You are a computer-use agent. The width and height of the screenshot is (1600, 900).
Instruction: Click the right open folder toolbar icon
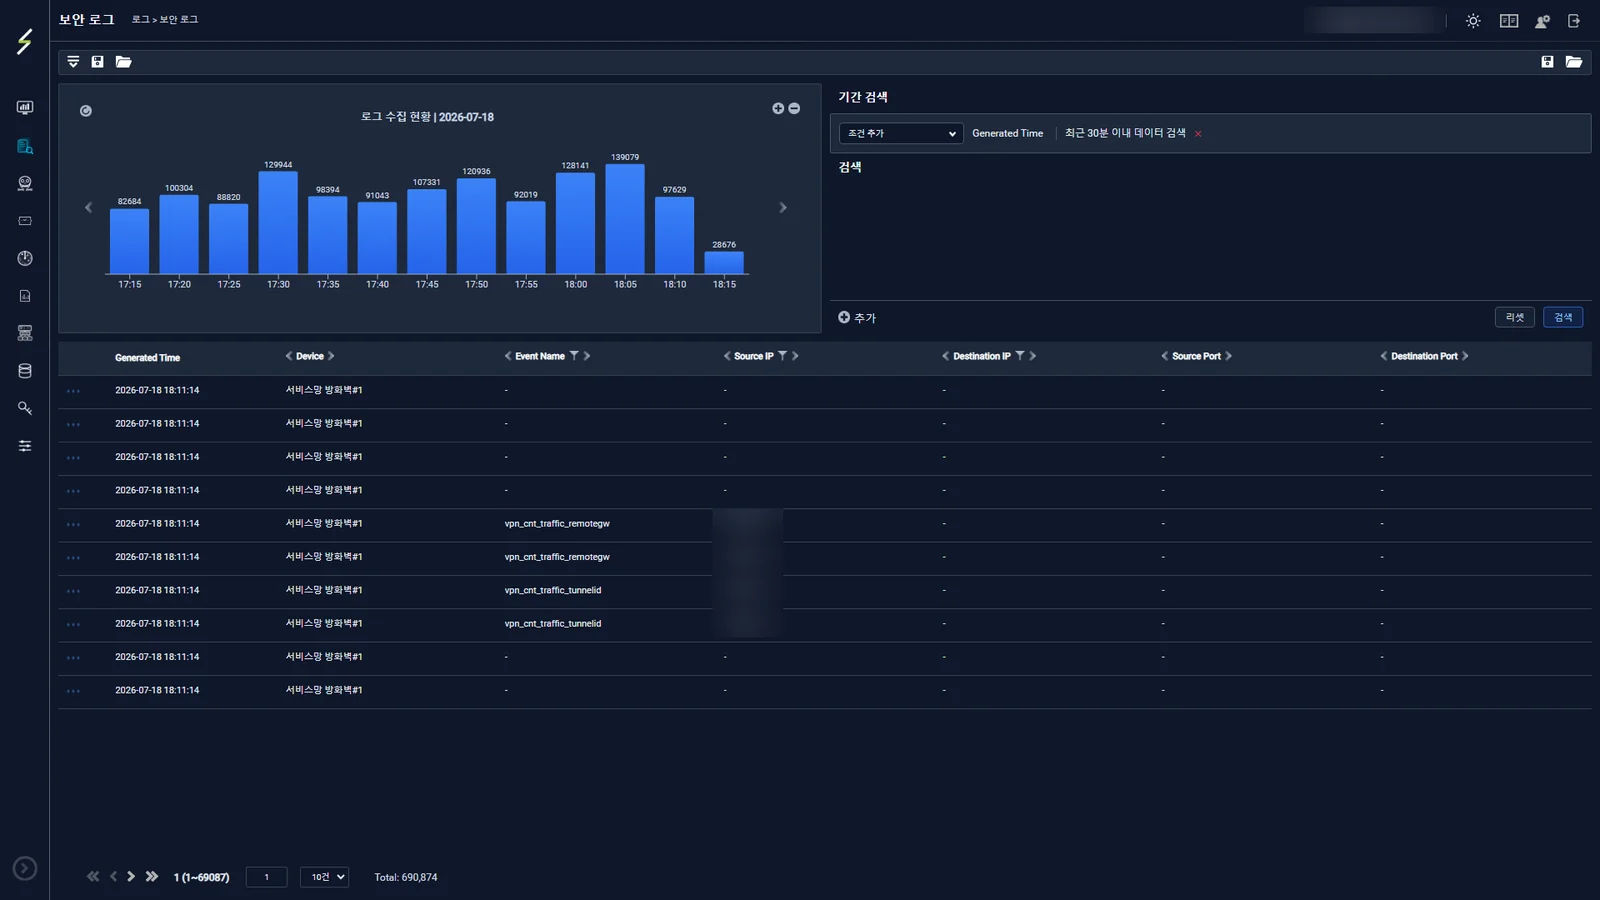(1574, 62)
